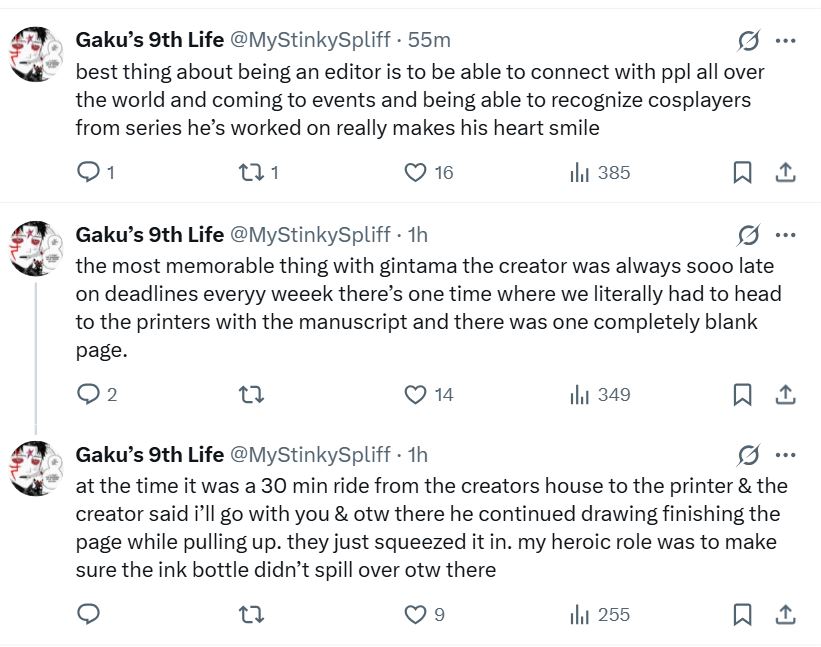Share the first tweet about cosplayers

coord(786,173)
